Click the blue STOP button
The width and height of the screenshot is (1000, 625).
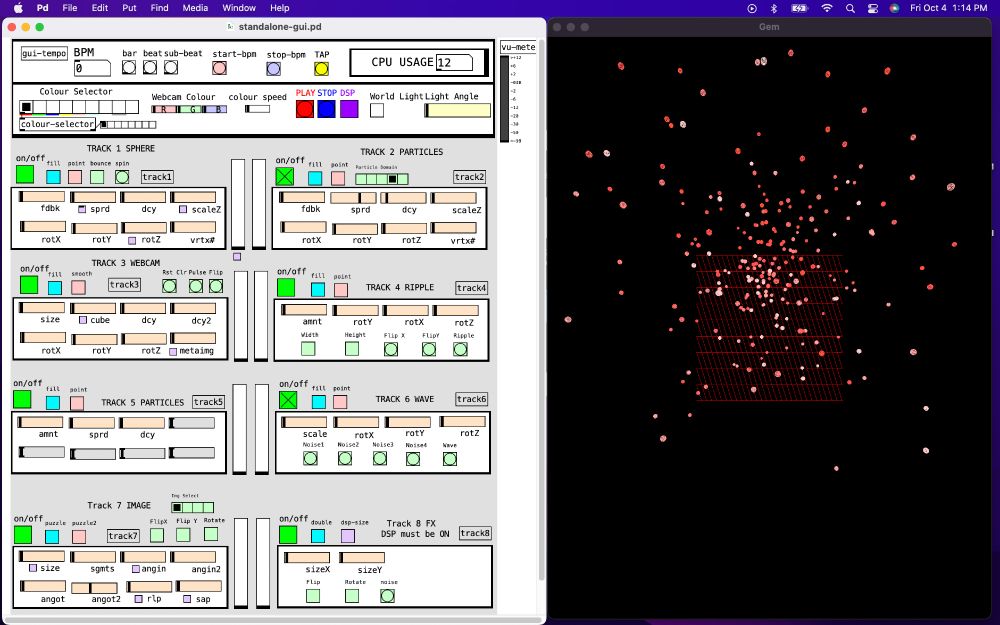pyautogui.click(x=327, y=109)
